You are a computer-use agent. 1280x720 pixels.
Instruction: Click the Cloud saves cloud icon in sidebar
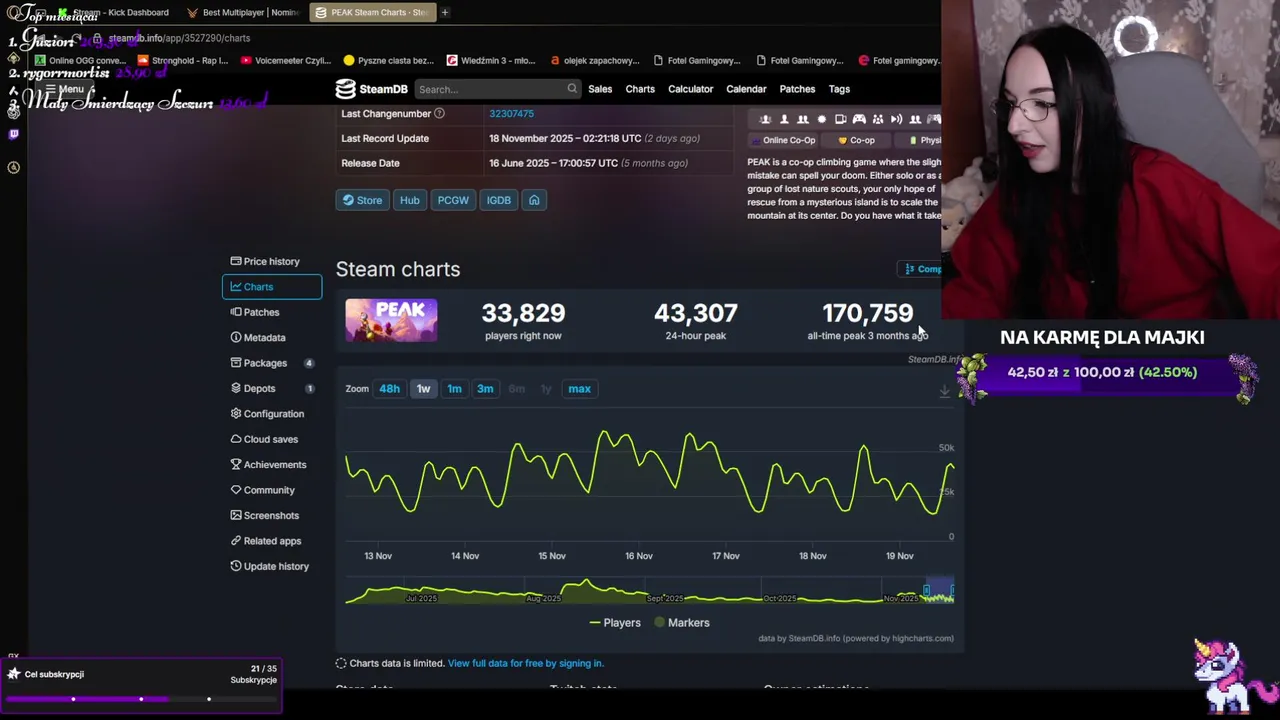click(x=236, y=439)
